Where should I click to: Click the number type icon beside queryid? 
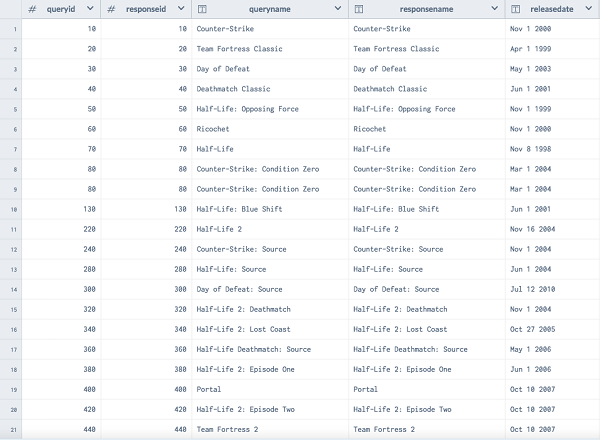click(32, 9)
